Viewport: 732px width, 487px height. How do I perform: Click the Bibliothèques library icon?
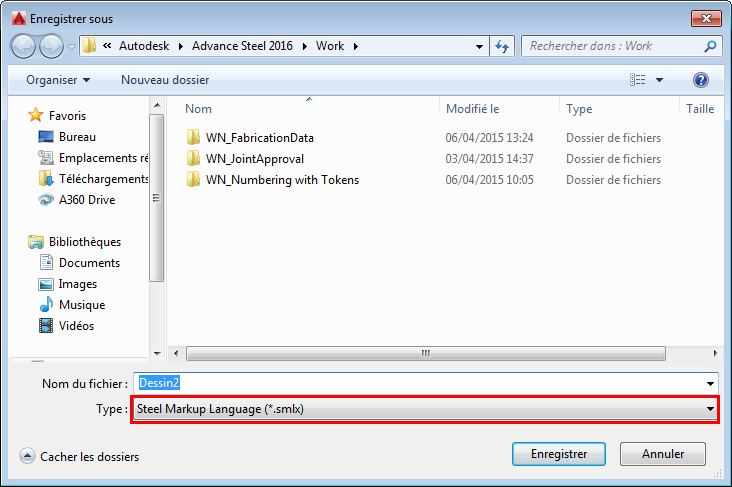(x=36, y=241)
